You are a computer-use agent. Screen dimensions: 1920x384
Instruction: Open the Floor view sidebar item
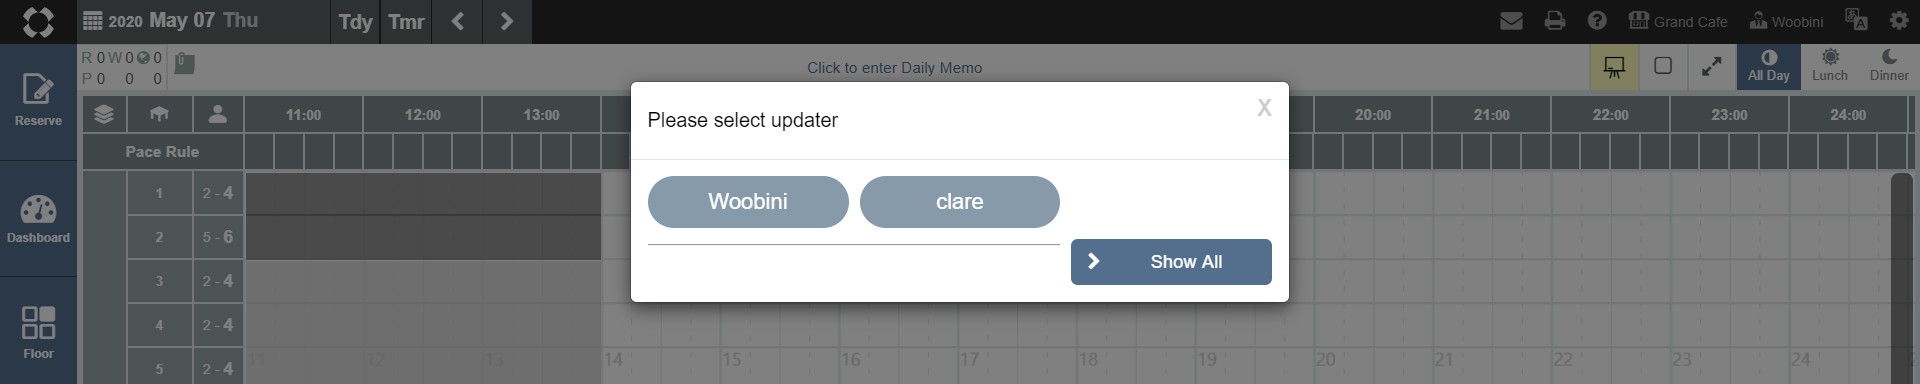(38, 332)
